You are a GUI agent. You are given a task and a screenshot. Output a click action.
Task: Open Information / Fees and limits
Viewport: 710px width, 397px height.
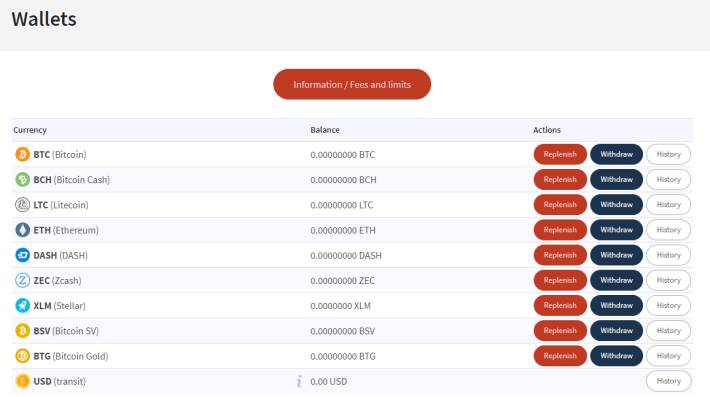point(352,84)
